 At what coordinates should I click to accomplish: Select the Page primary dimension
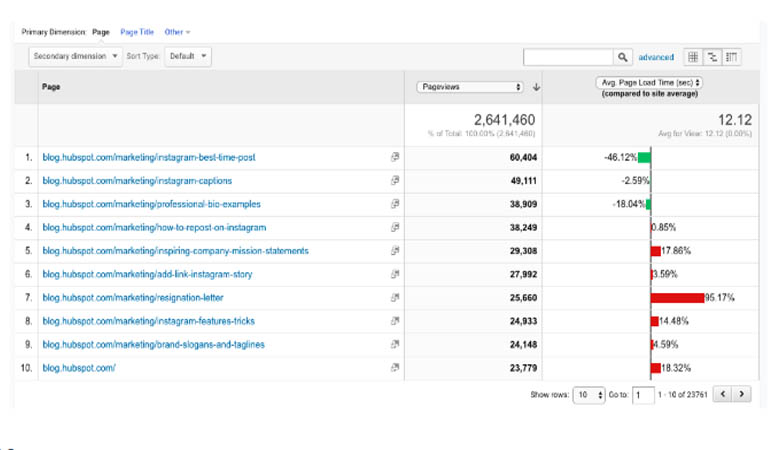(x=101, y=32)
